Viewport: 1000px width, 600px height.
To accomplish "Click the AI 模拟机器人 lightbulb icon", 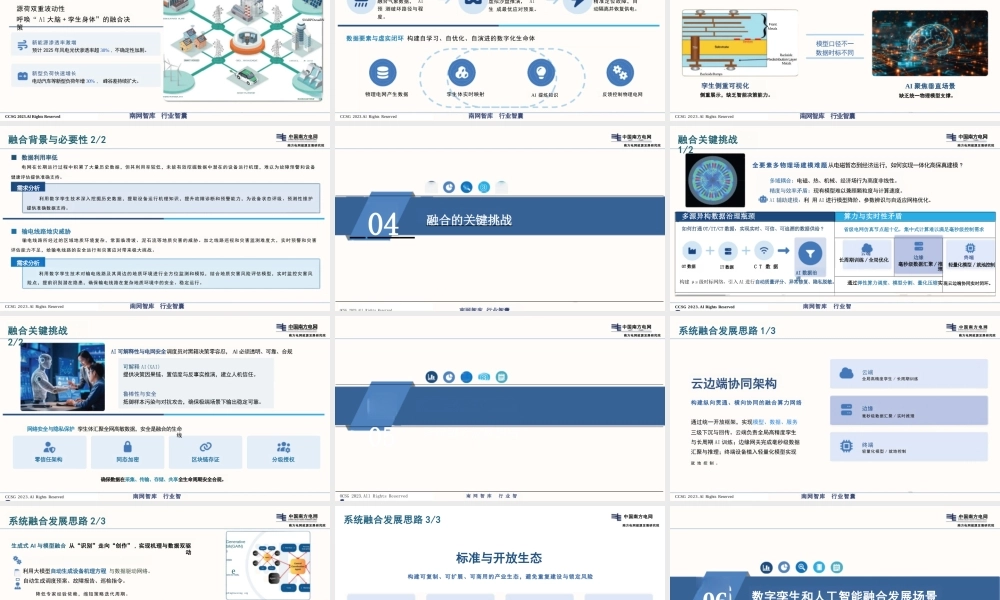I will click(x=541, y=71).
